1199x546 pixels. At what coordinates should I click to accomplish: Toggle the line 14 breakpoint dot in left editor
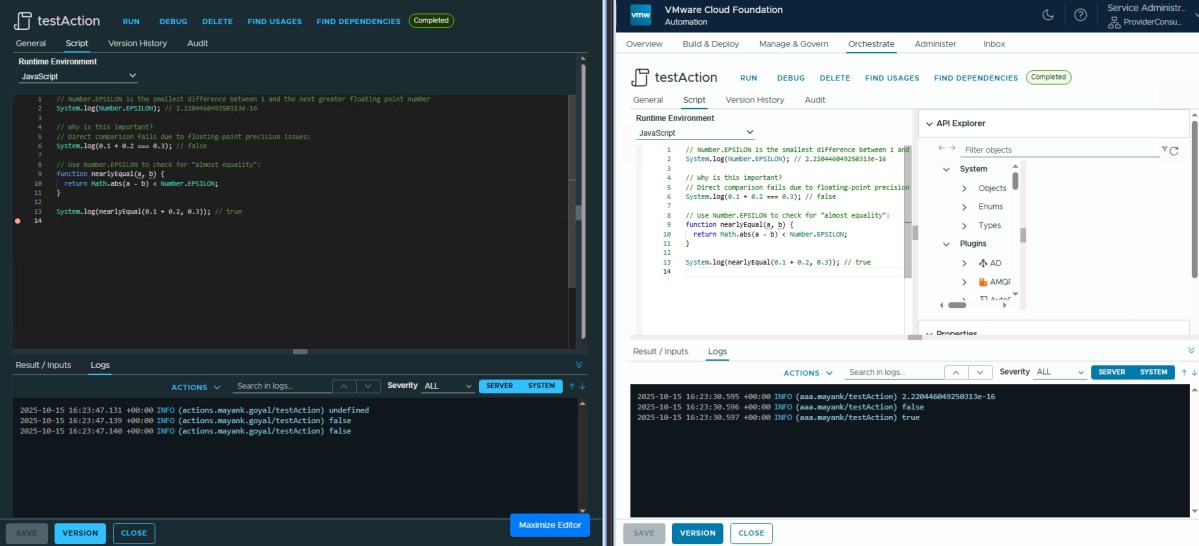pyautogui.click(x=18, y=221)
